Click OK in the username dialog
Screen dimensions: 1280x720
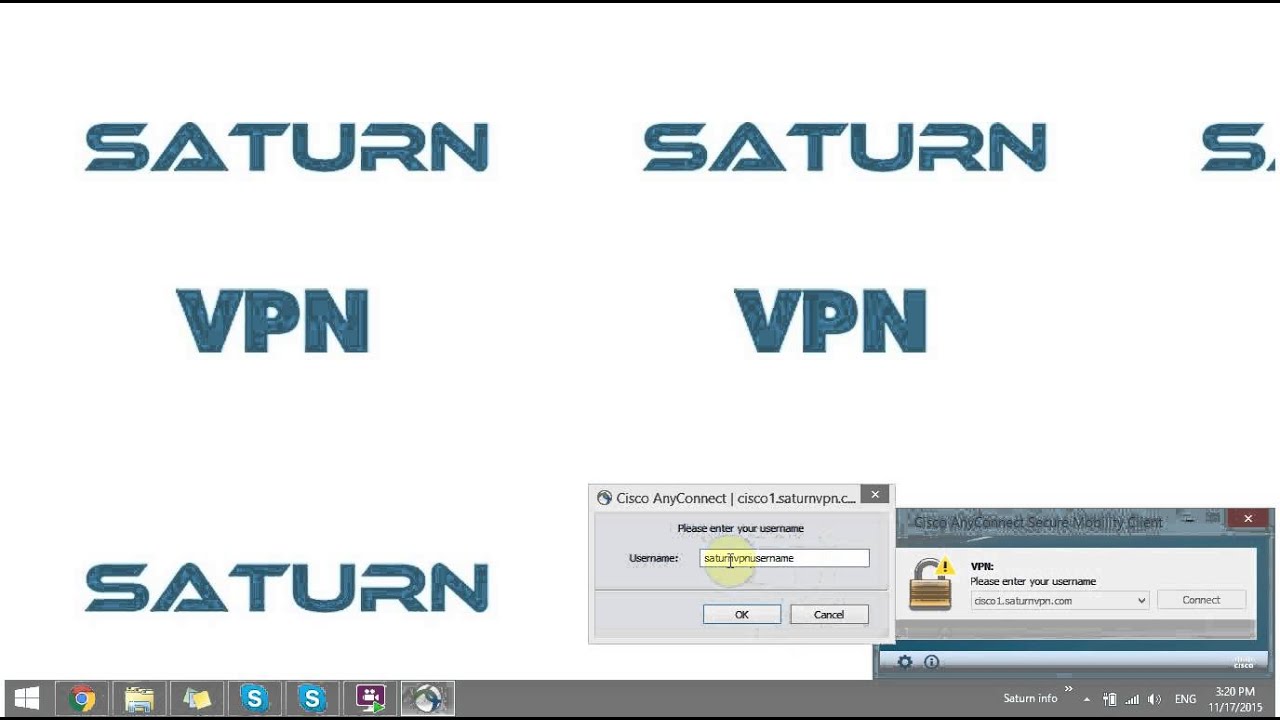(x=742, y=614)
